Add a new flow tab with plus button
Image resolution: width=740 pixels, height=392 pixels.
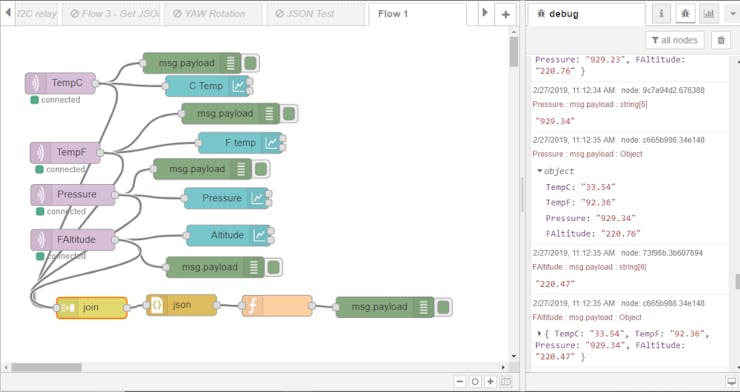pos(505,14)
